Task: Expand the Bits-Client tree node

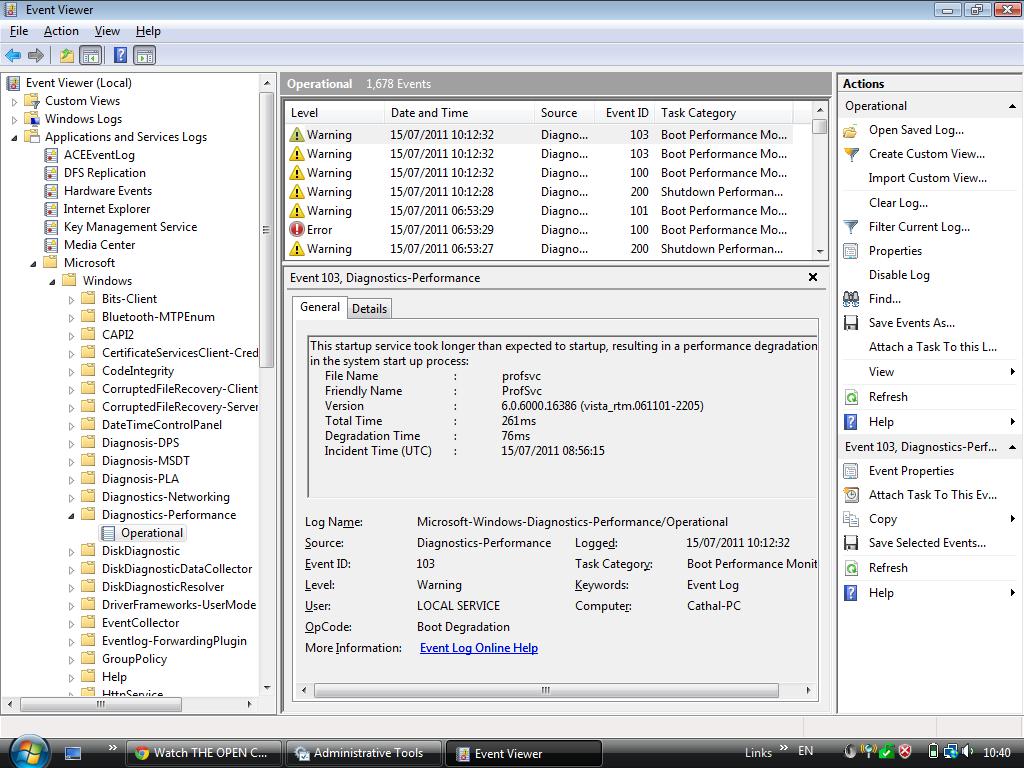Action: (71, 300)
